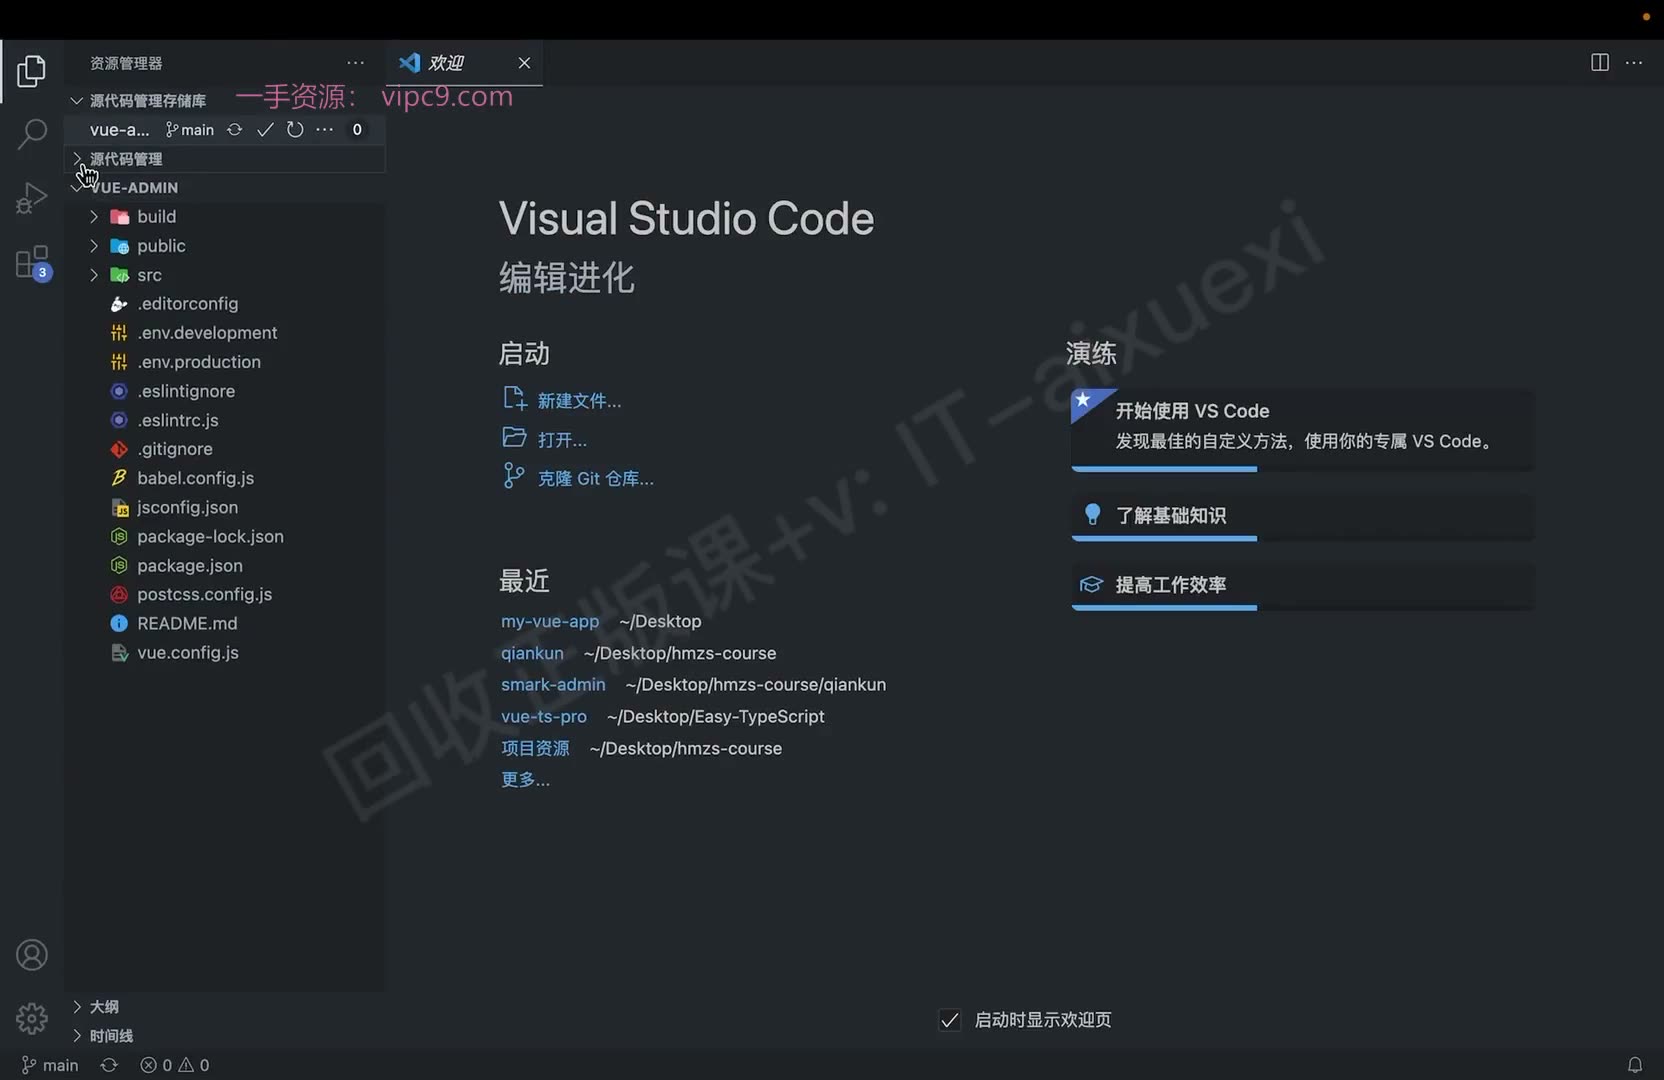Click the 克隆 Git 仓库... link

coord(596,479)
